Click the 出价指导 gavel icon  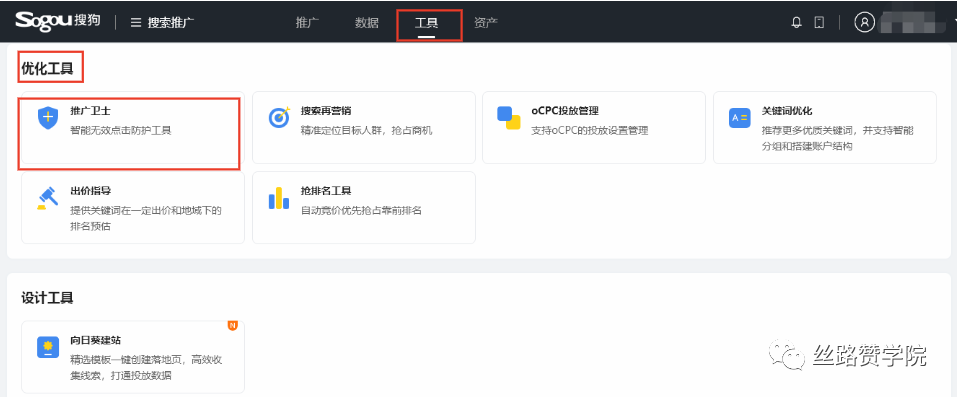click(x=47, y=198)
